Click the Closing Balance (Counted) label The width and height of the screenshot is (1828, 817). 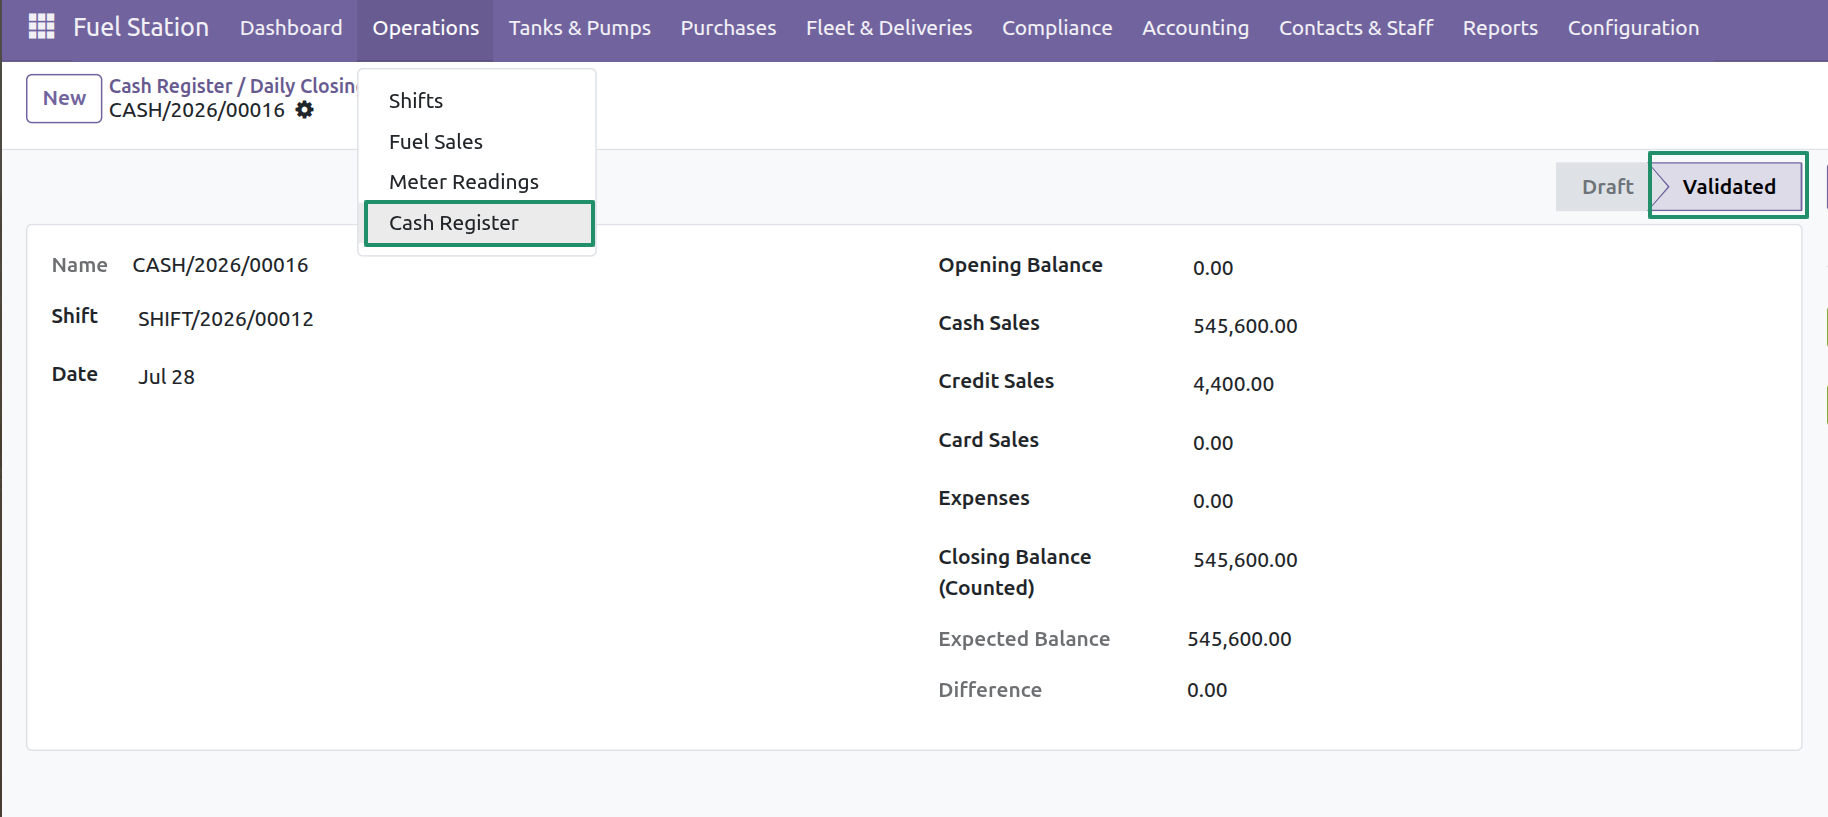click(x=1014, y=572)
